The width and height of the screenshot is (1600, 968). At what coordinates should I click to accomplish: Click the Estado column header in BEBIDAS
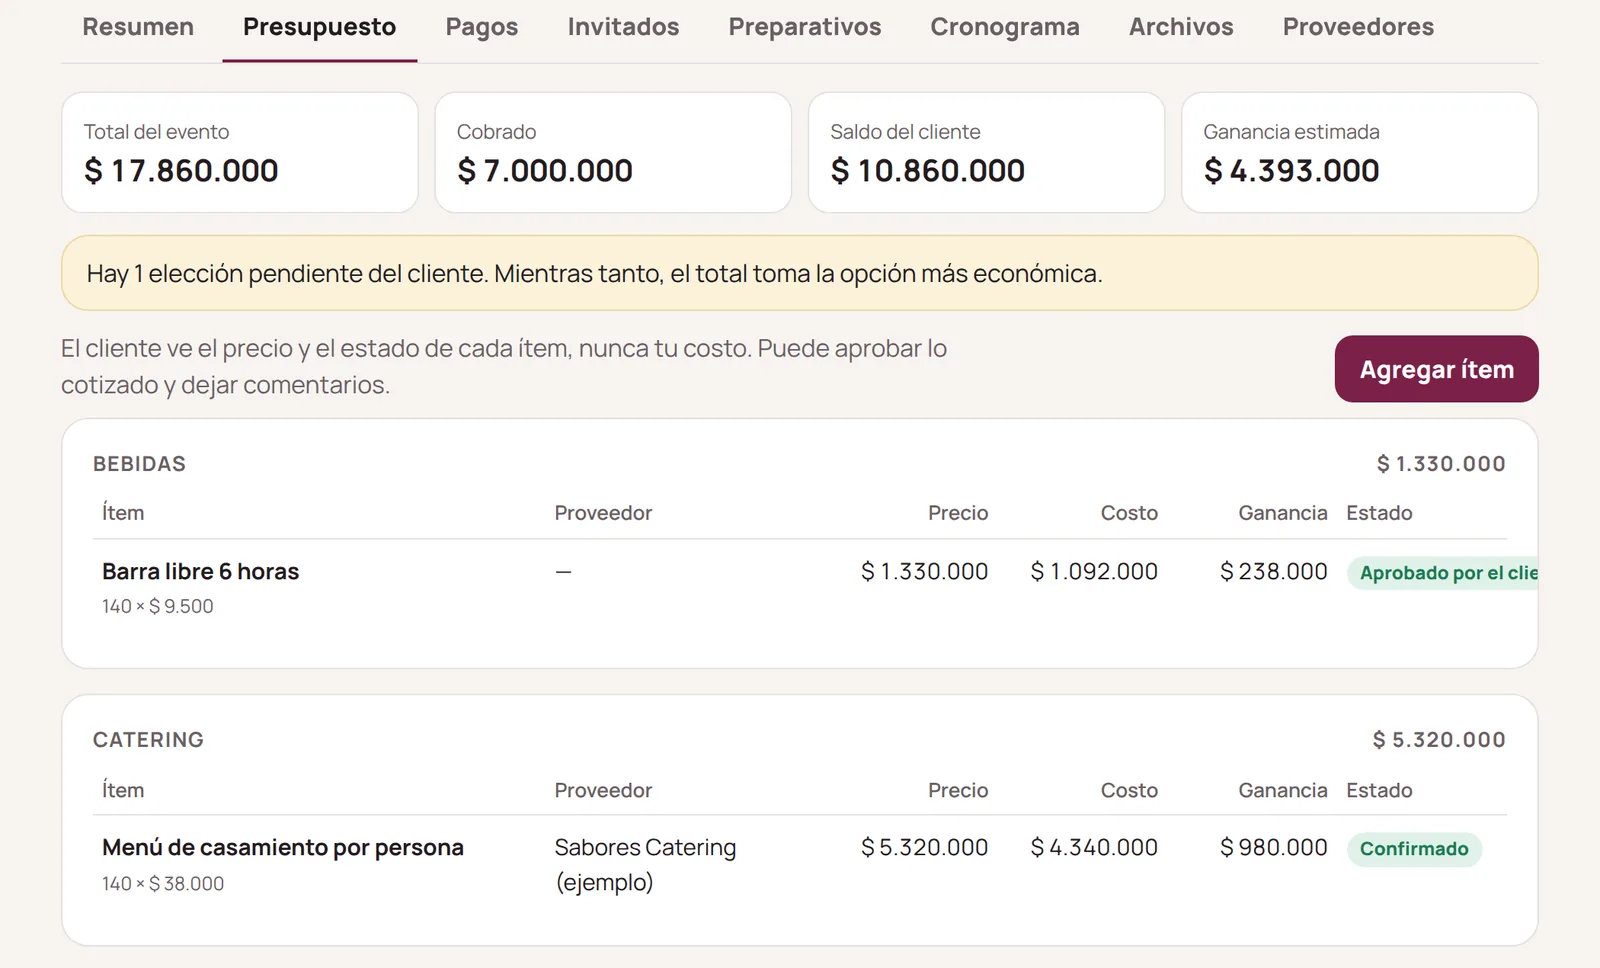point(1379,513)
